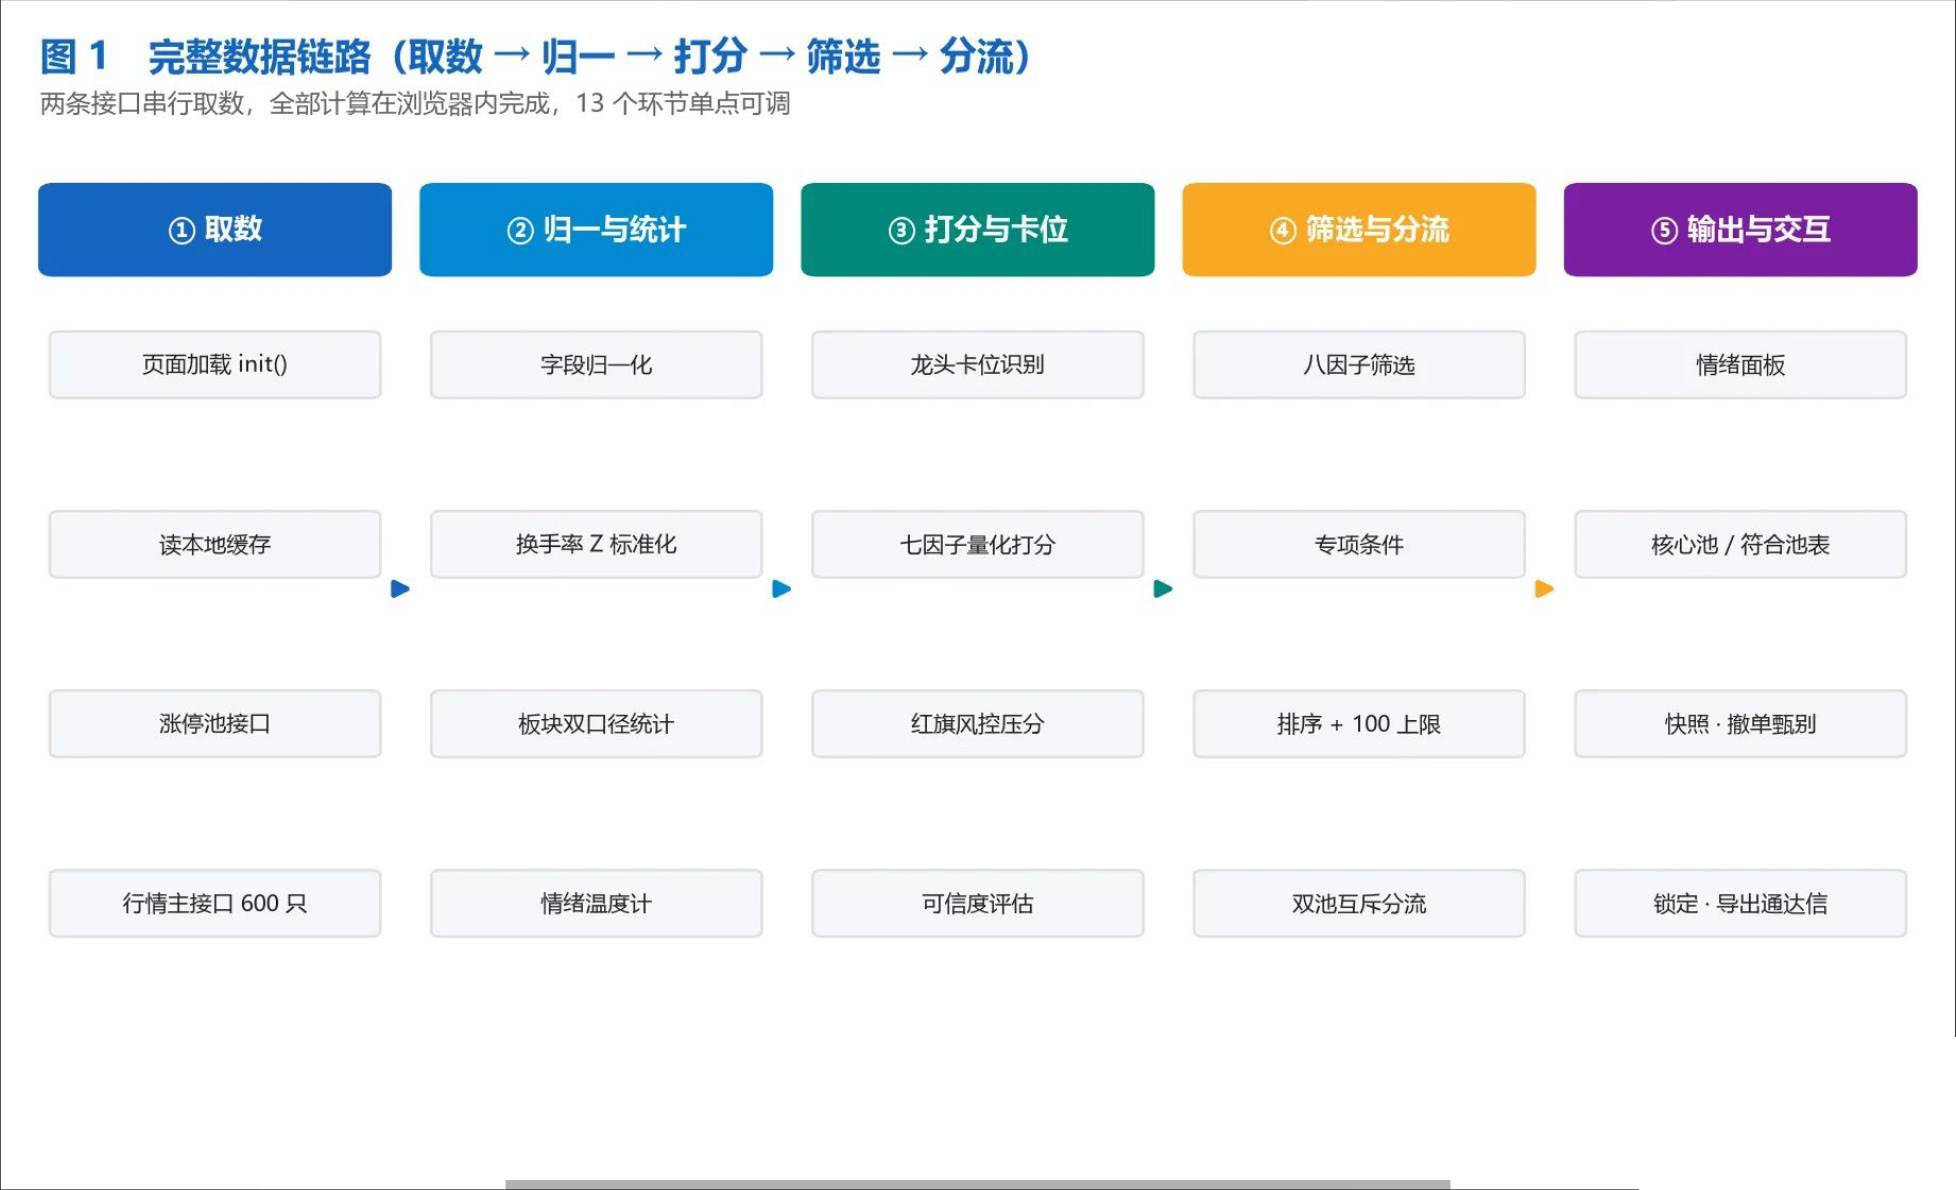Open the 行情主接口 600 只 node

pyautogui.click(x=215, y=903)
